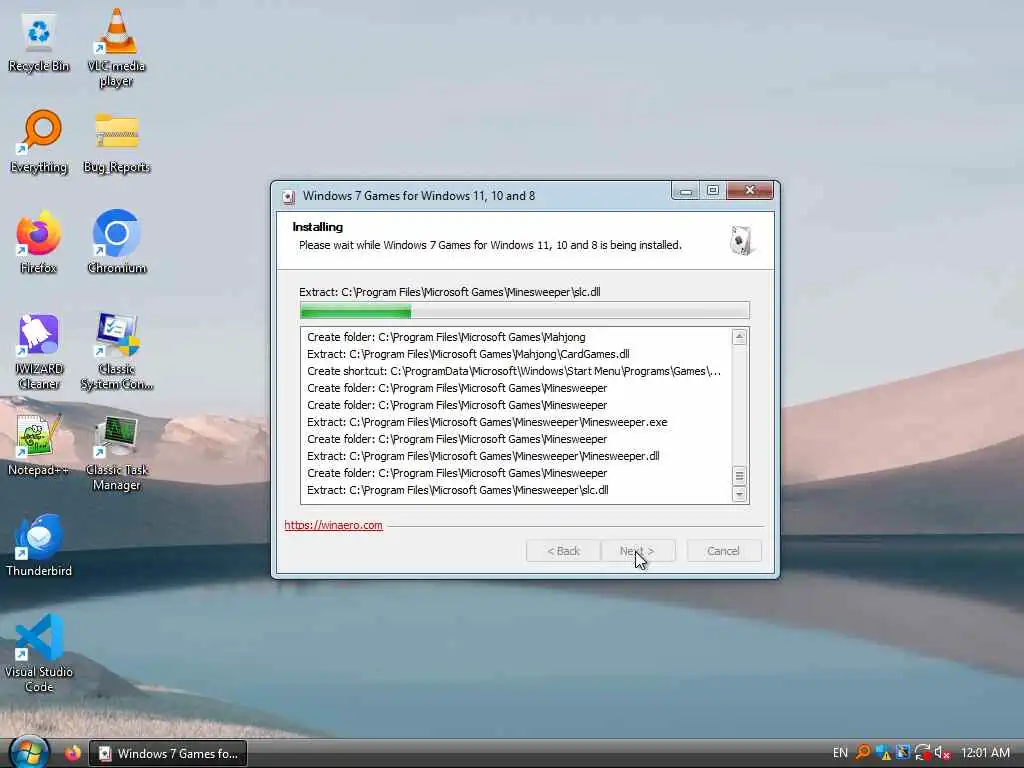1024x768 pixels.
Task: Open the network warning tray icon
Action: pyautogui.click(x=884, y=753)
